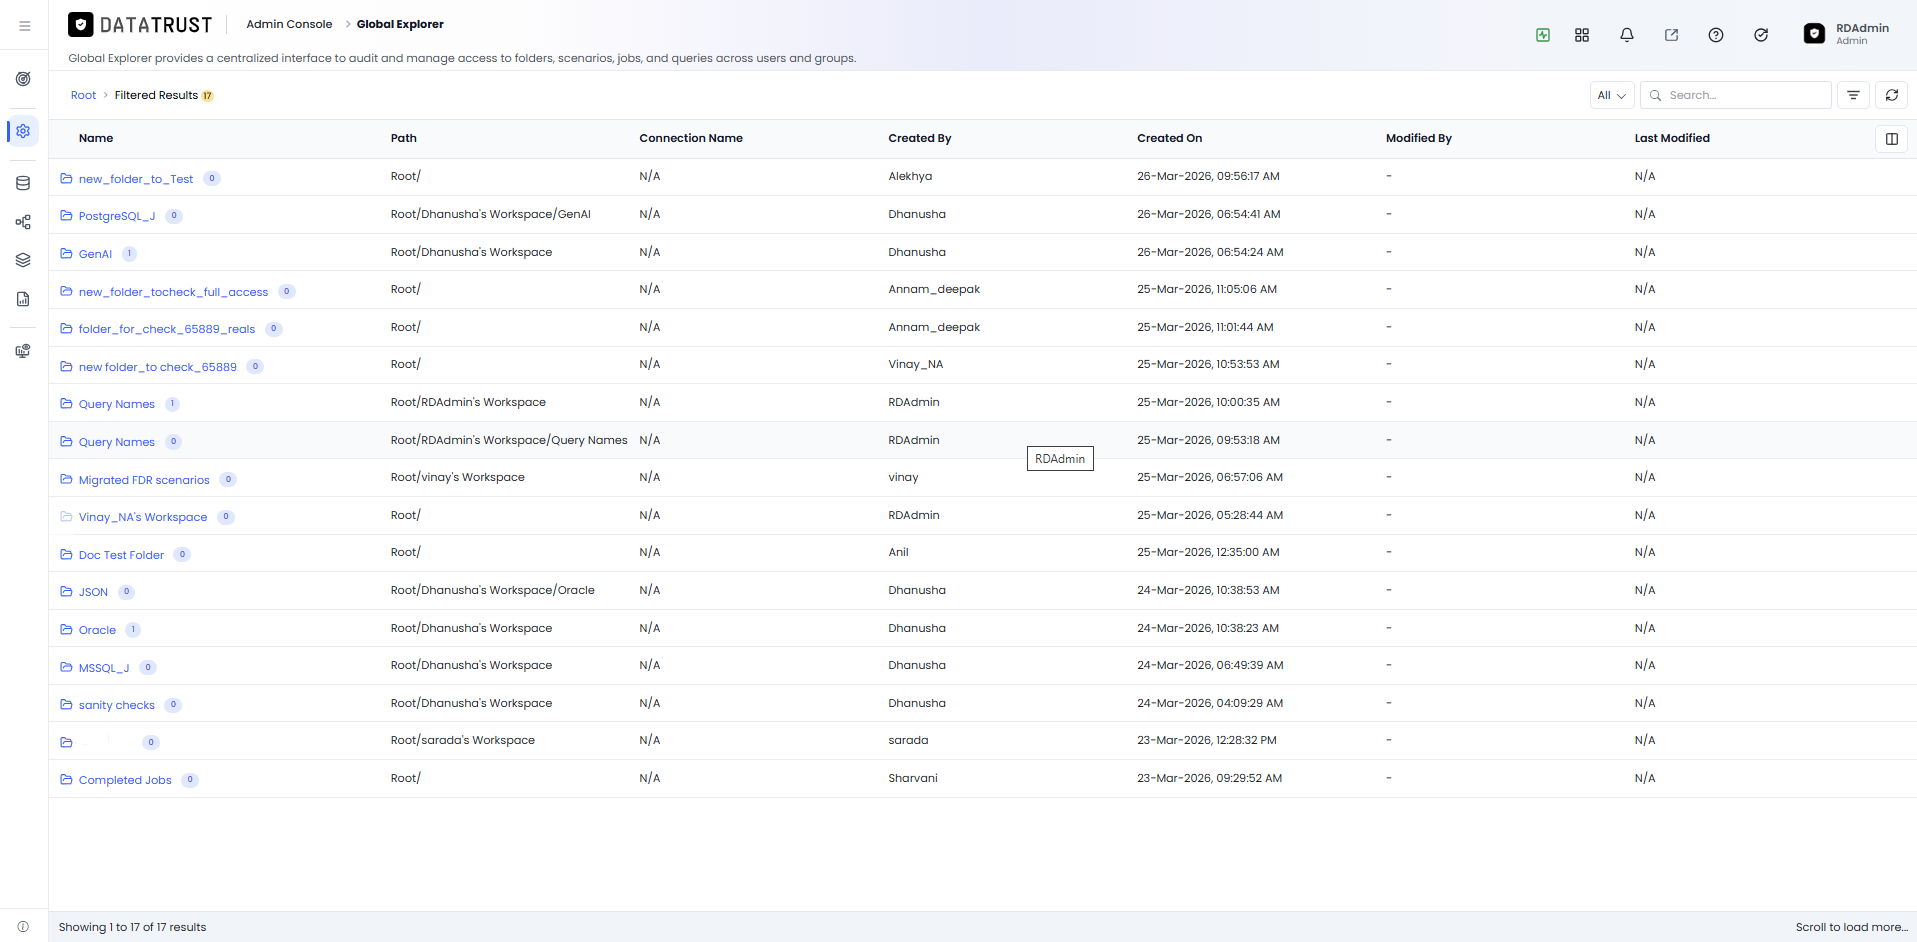Sort by the Created On column
This screenshot has height=942, width=1917.
click(x=1169, y=138)
